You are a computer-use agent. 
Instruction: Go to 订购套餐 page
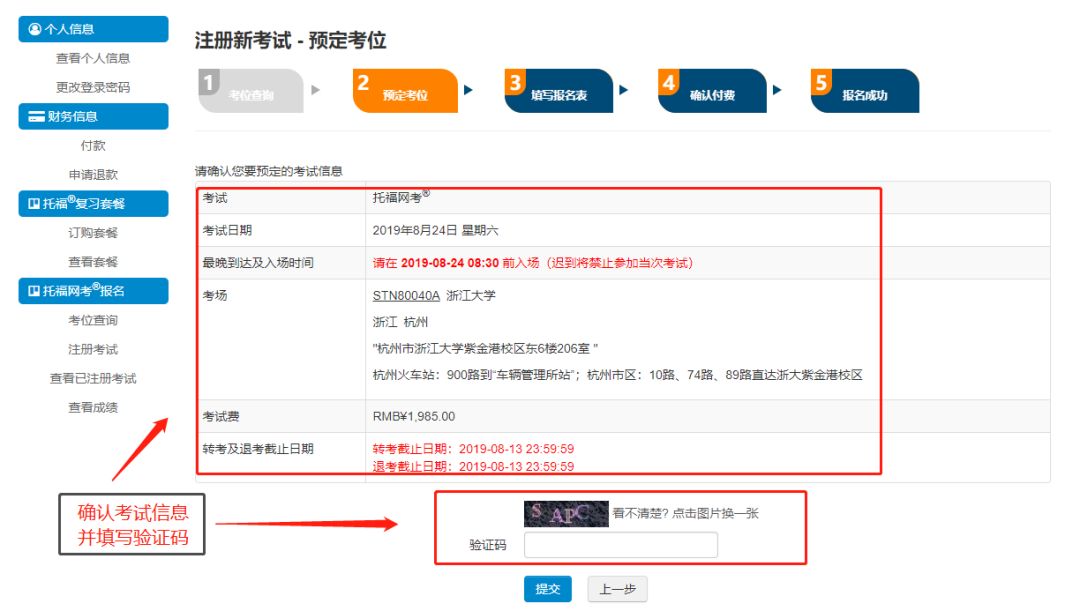(93, 233)
